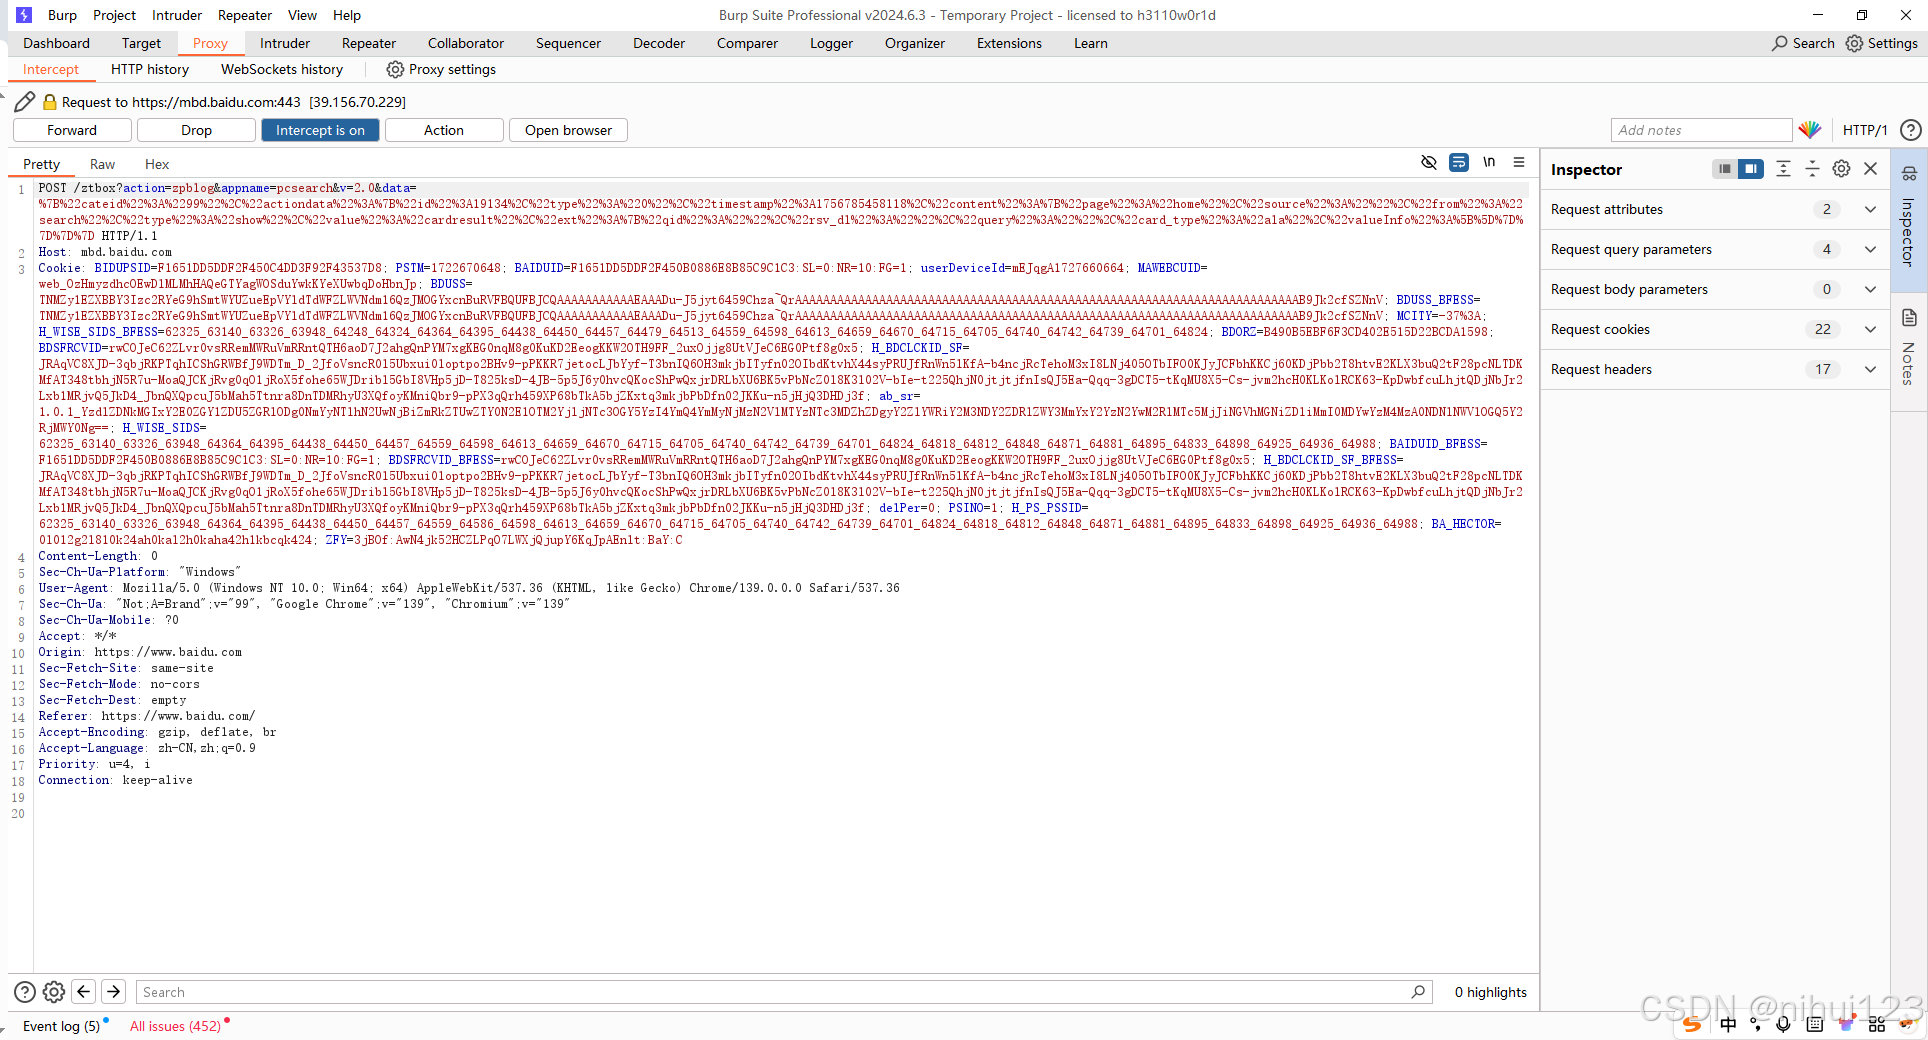Open the Event log (5)
1928x1040 pixels.
[x=61, y=1026]
